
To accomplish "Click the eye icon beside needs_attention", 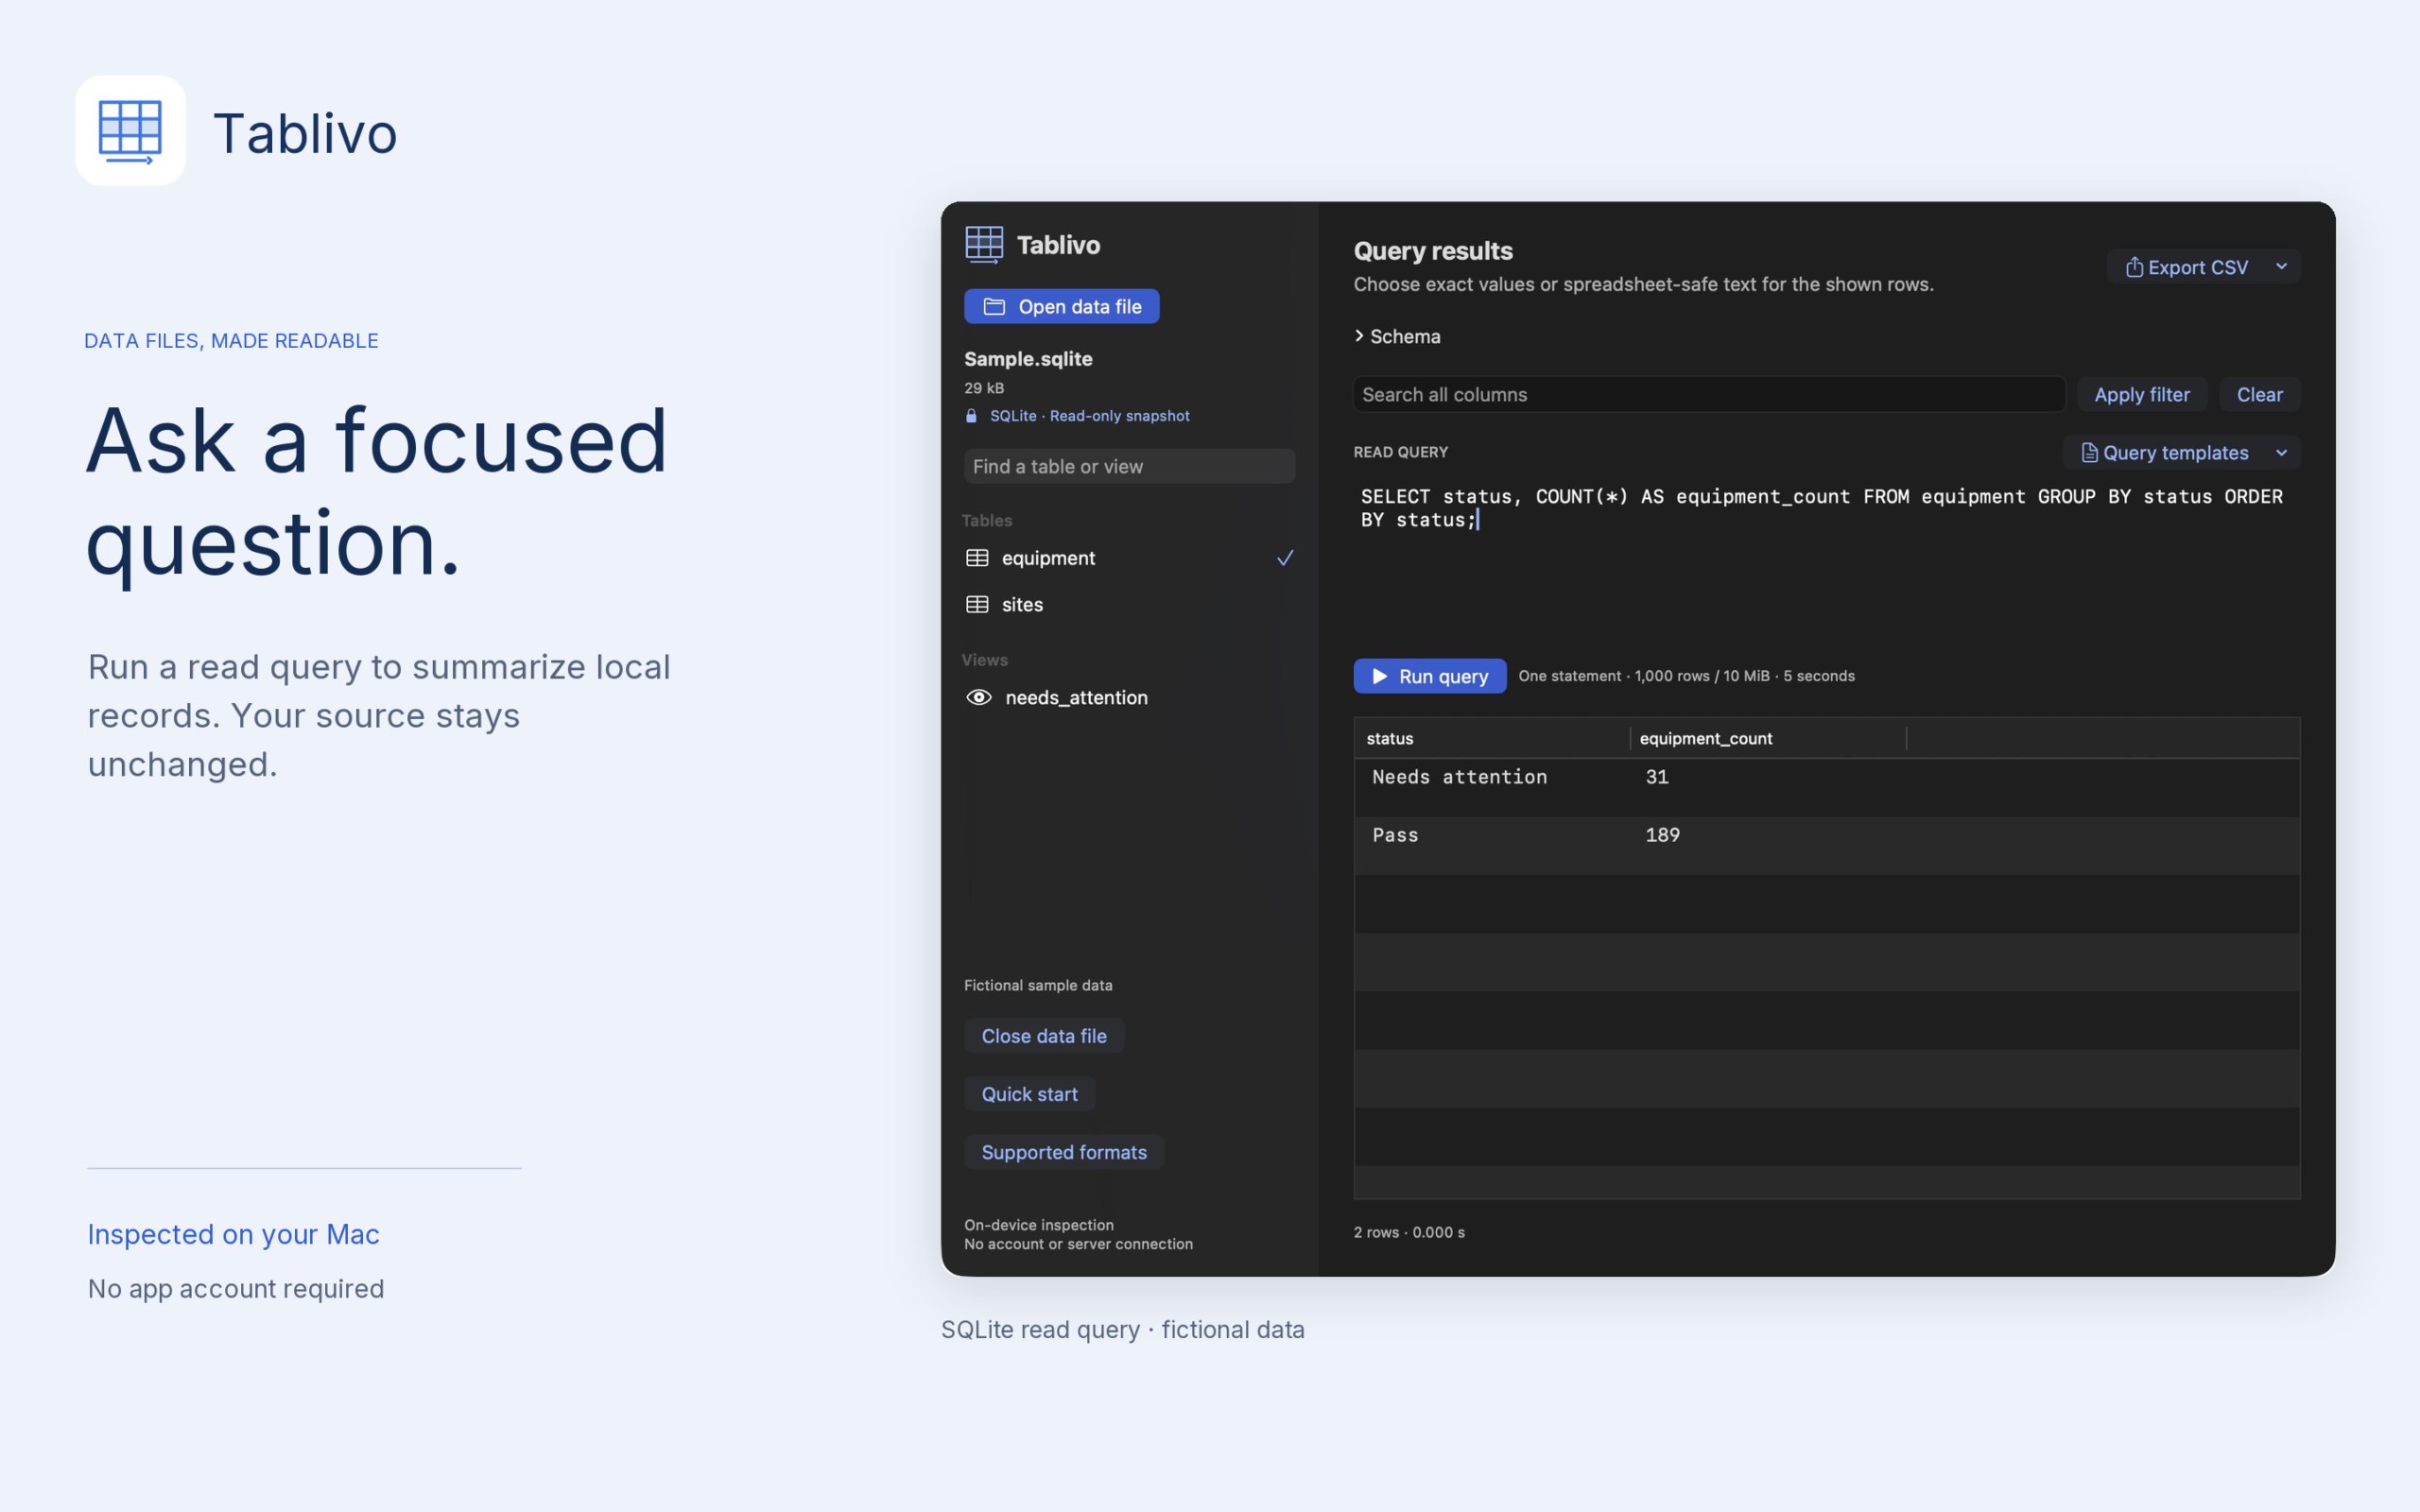I will pyautogui.click(x=979, y=697).
